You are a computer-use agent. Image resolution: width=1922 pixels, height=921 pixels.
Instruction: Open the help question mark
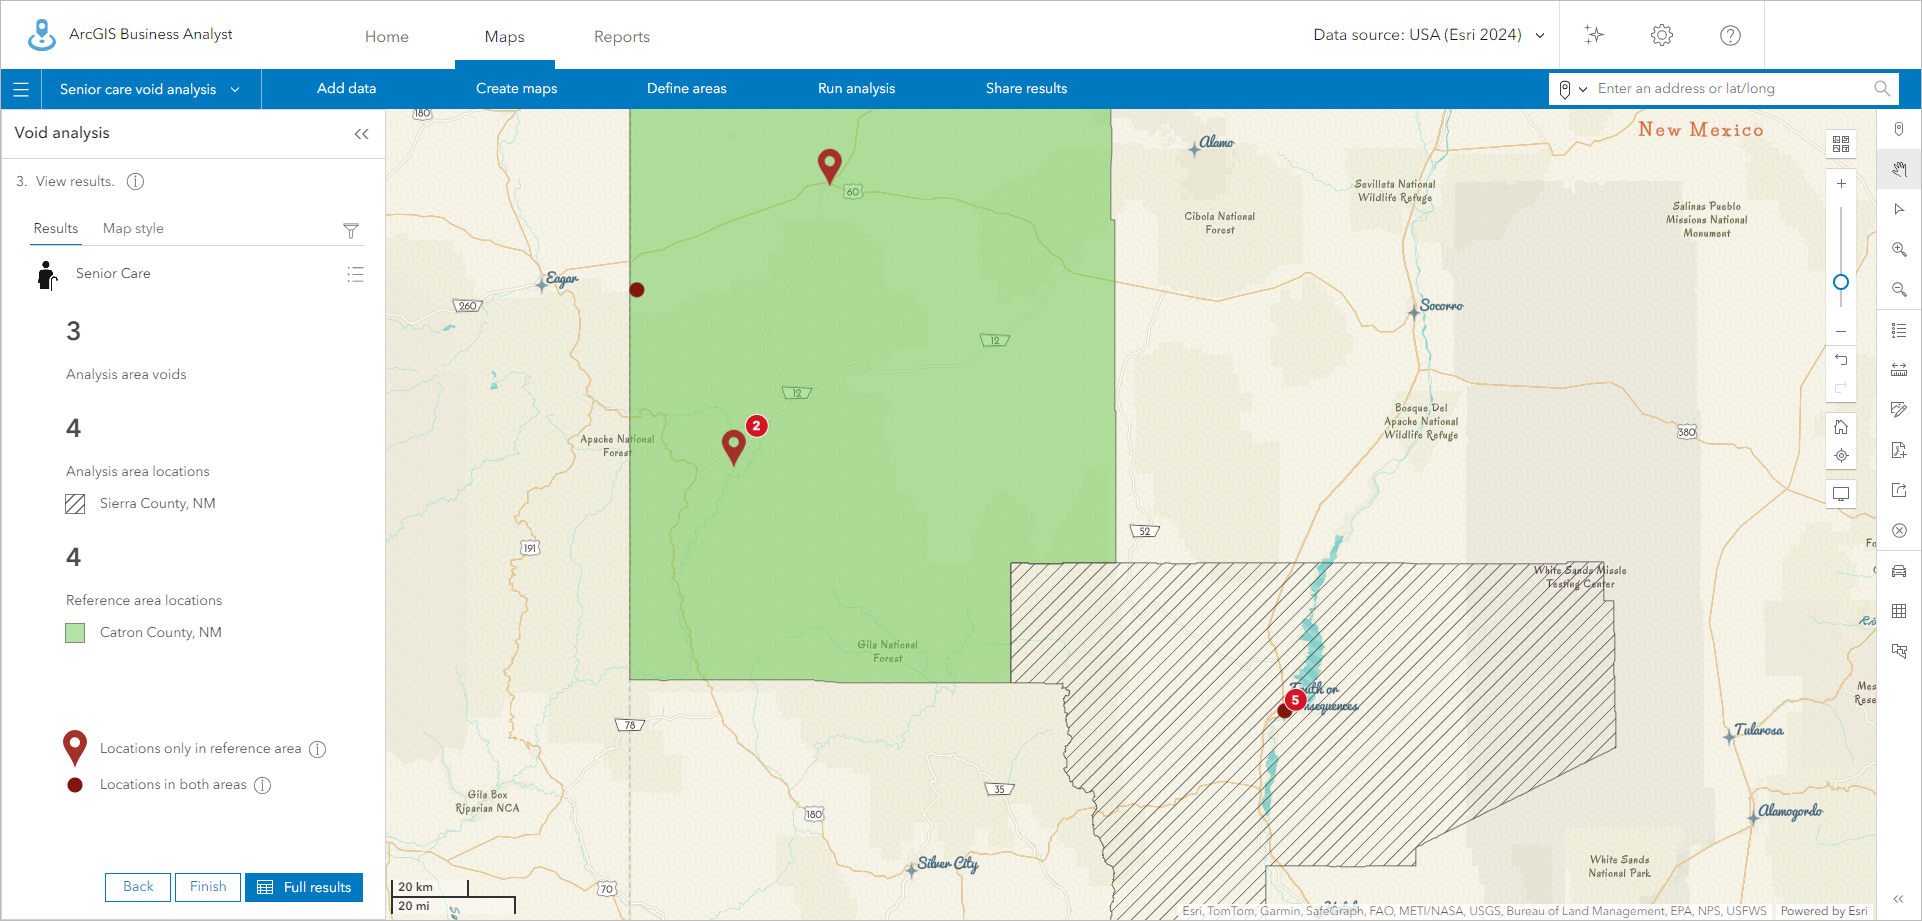pyautogui.click(x=1730, y=35)
